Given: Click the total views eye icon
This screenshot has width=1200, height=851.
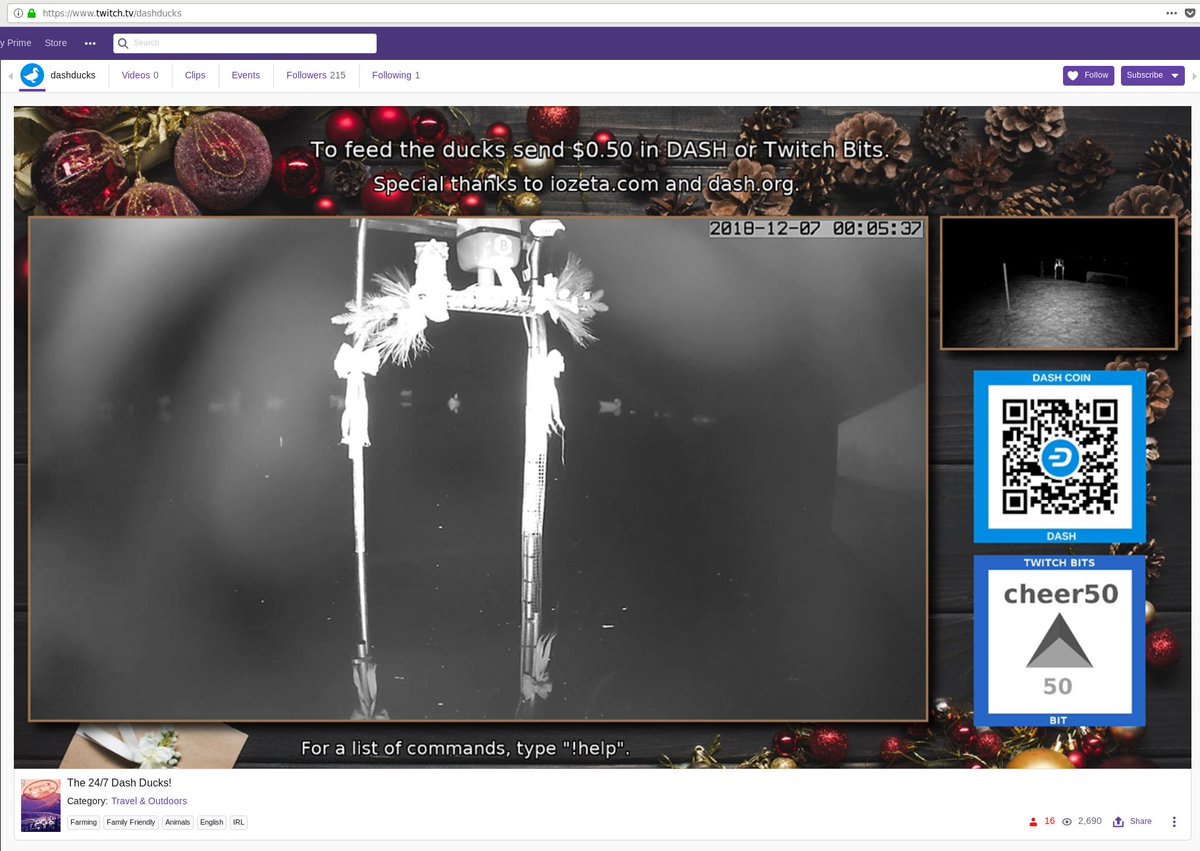Looking at the screenshot, I should tap(1067, 822).
